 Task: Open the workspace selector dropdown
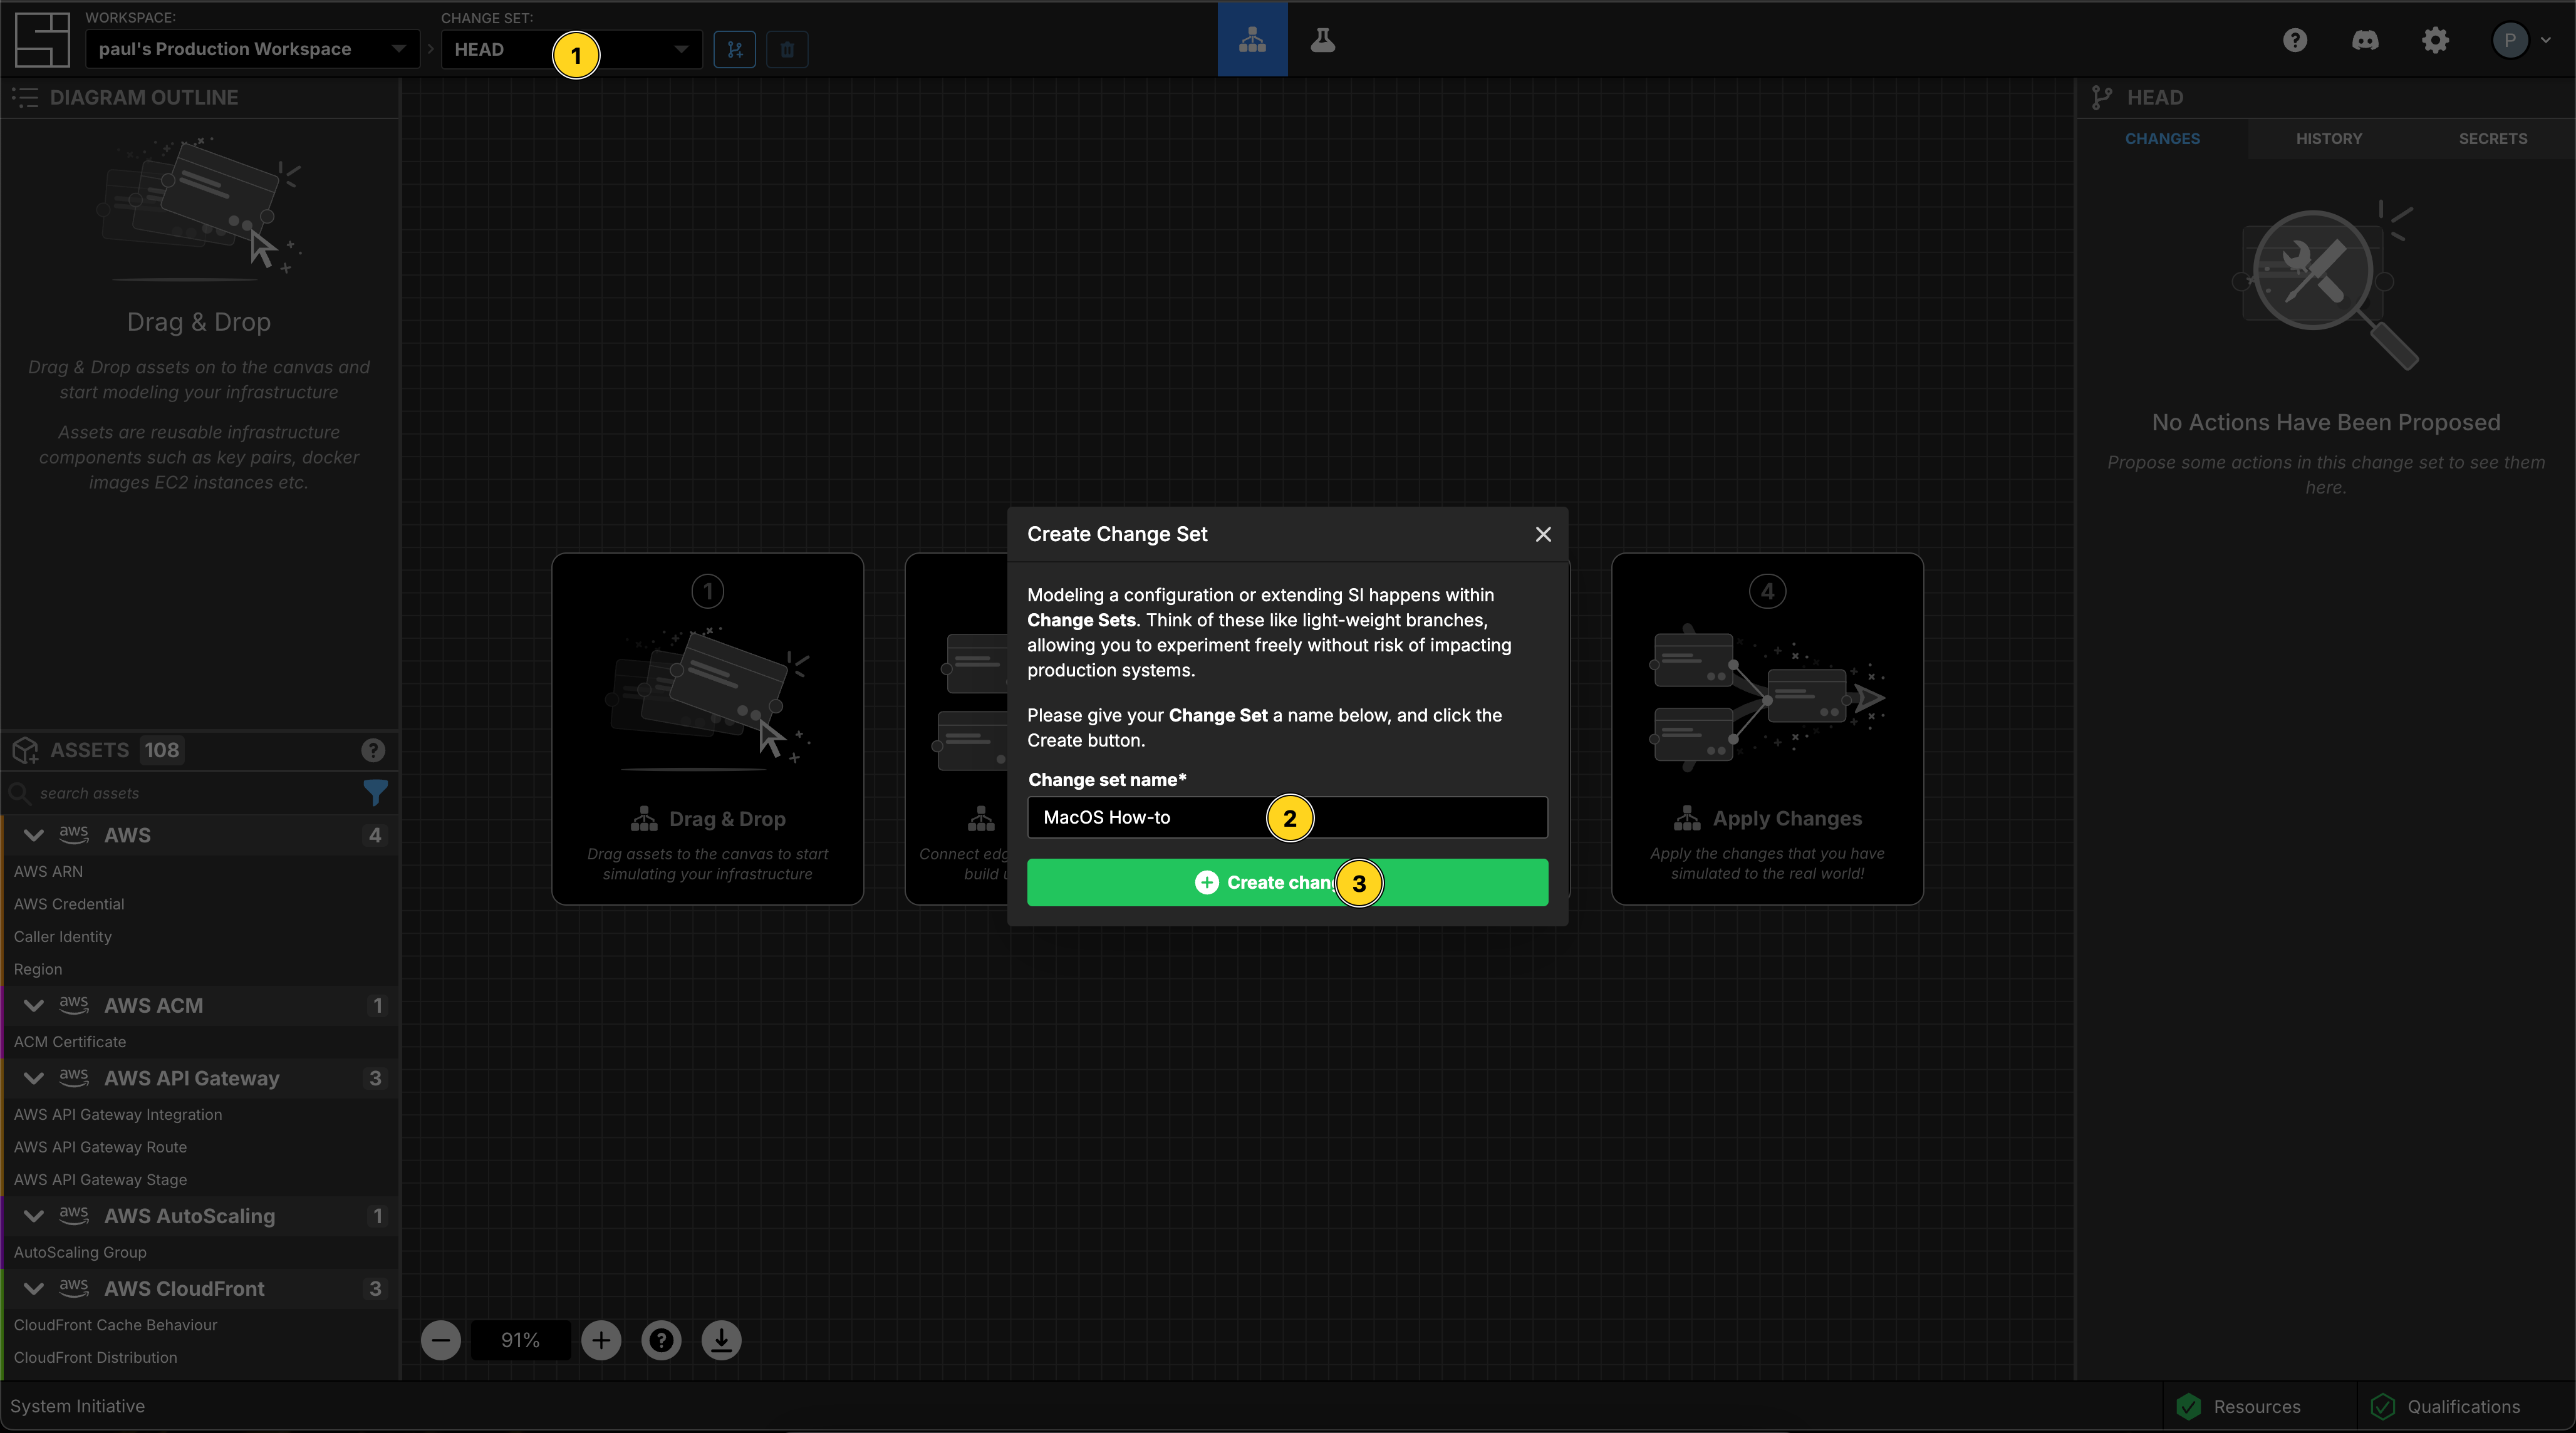click(252, 49)
